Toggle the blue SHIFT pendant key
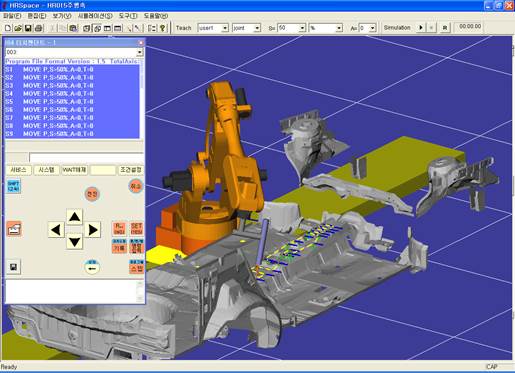 coord(13,186)
